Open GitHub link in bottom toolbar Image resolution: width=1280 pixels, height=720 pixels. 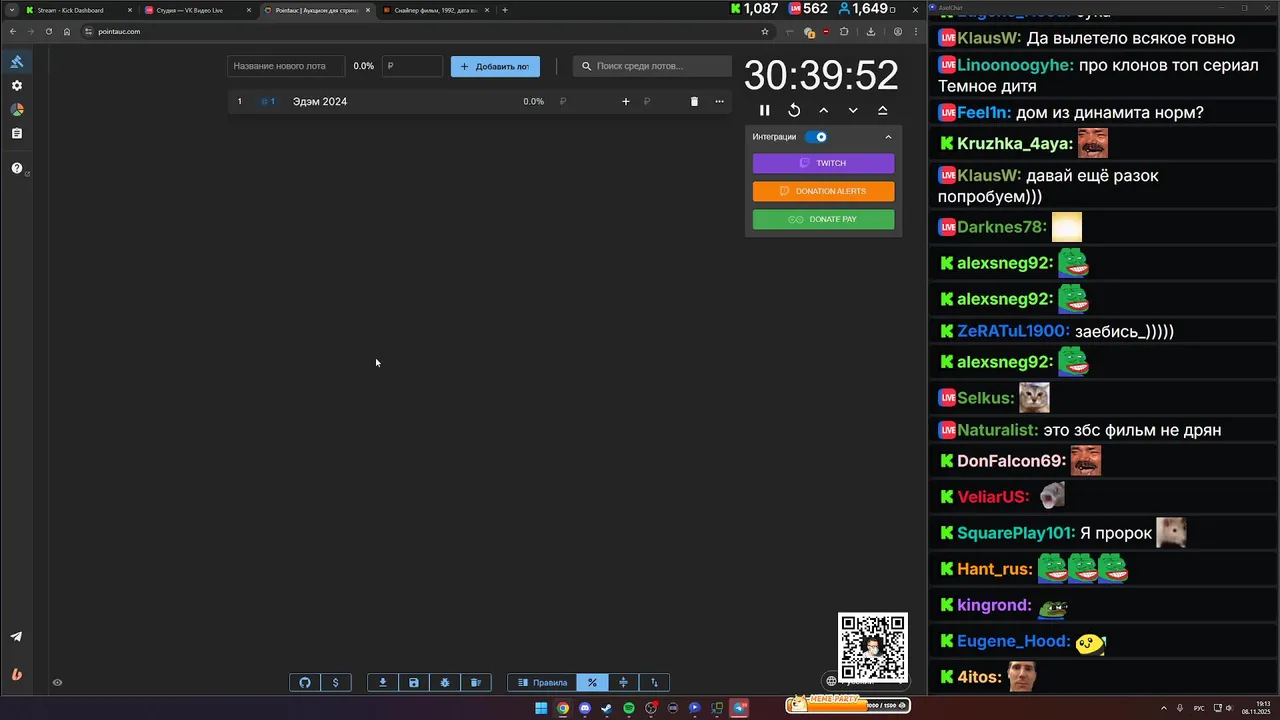pos(305,683)
